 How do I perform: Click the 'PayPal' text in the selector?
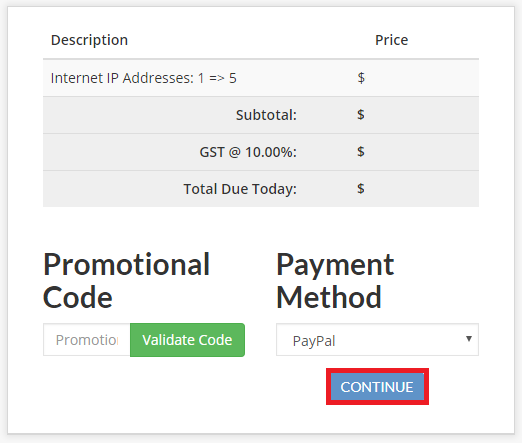(x=314, y=341)
